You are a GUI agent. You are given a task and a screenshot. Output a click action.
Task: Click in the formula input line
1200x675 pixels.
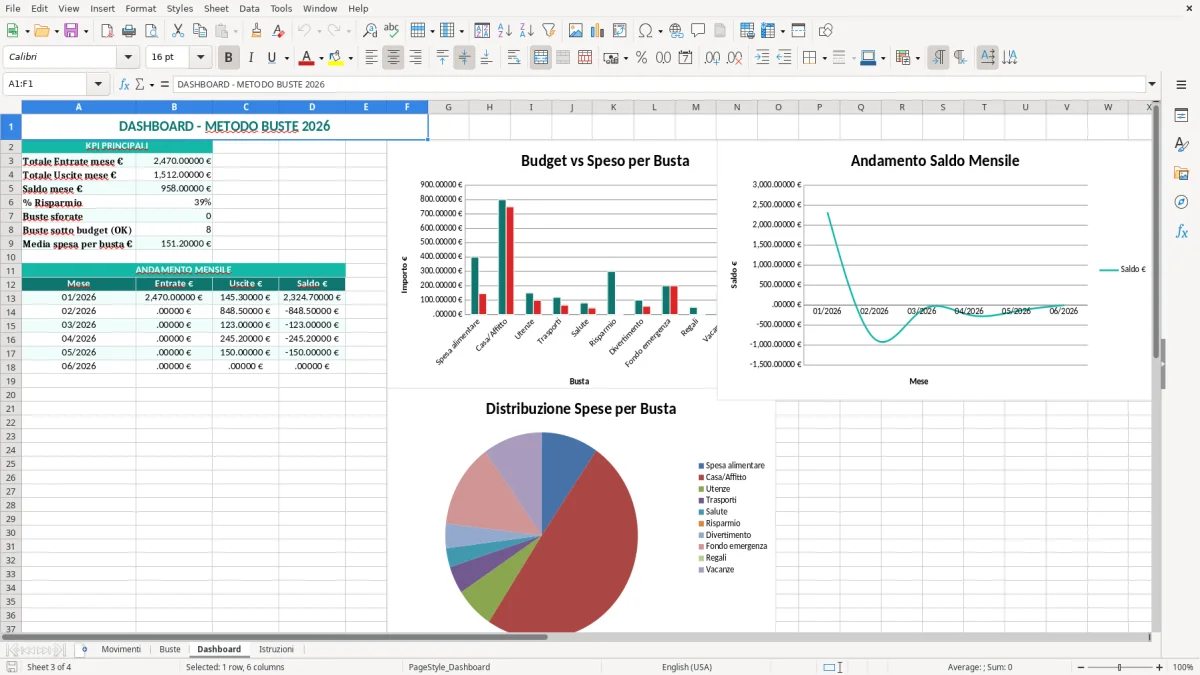(658, 85)
